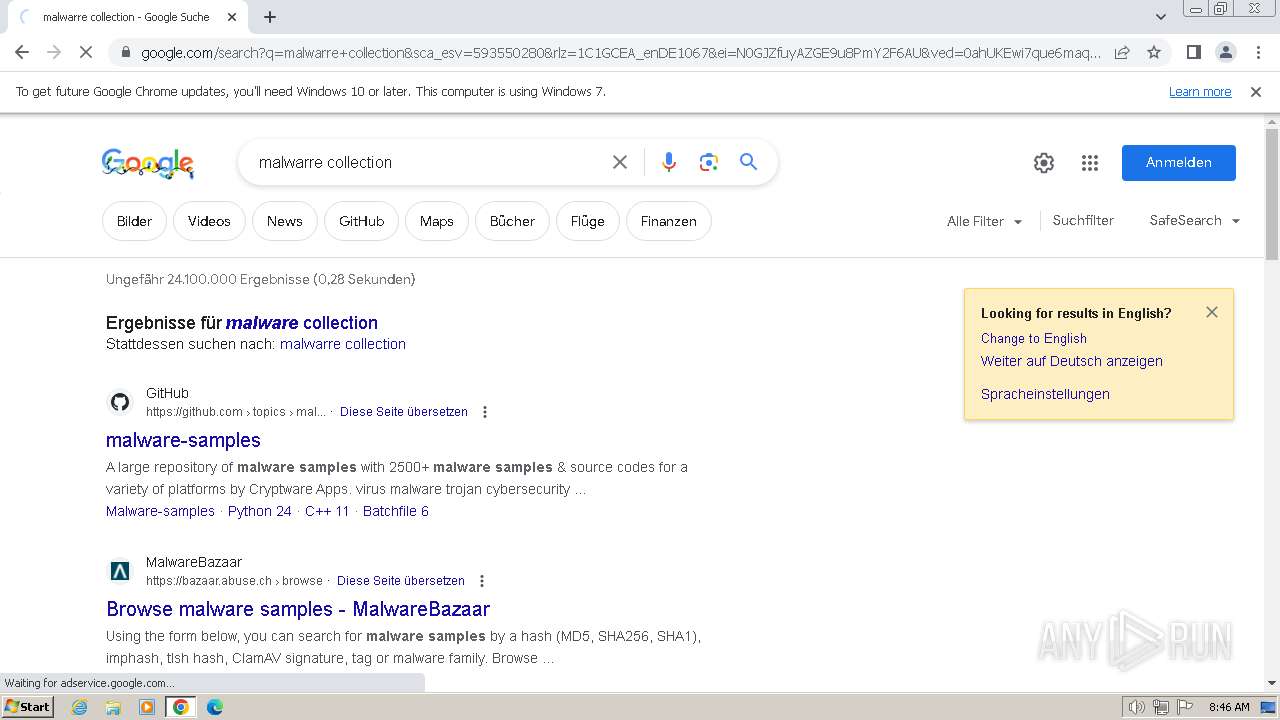Screen dimensions: 1280x720
Task: Open the Windows Start menu
Action: coord(27,707)
